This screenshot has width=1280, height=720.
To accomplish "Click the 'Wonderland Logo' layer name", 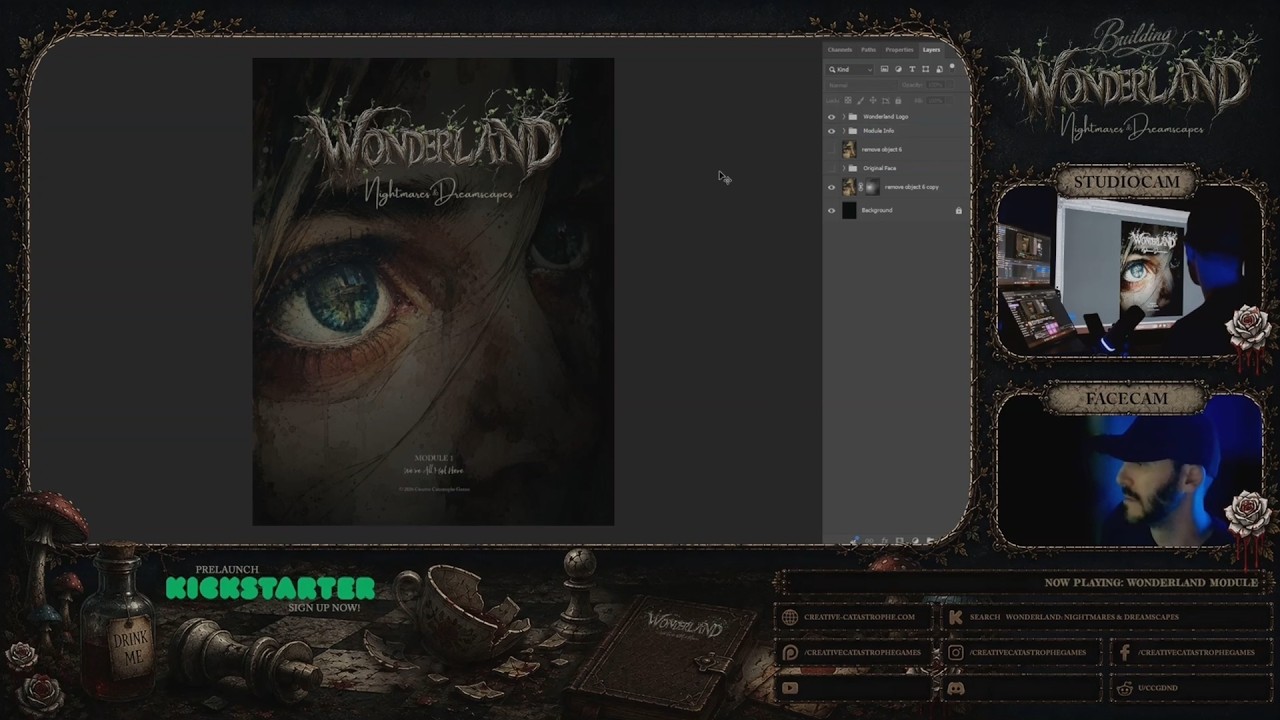I will (x=885, y=117).
